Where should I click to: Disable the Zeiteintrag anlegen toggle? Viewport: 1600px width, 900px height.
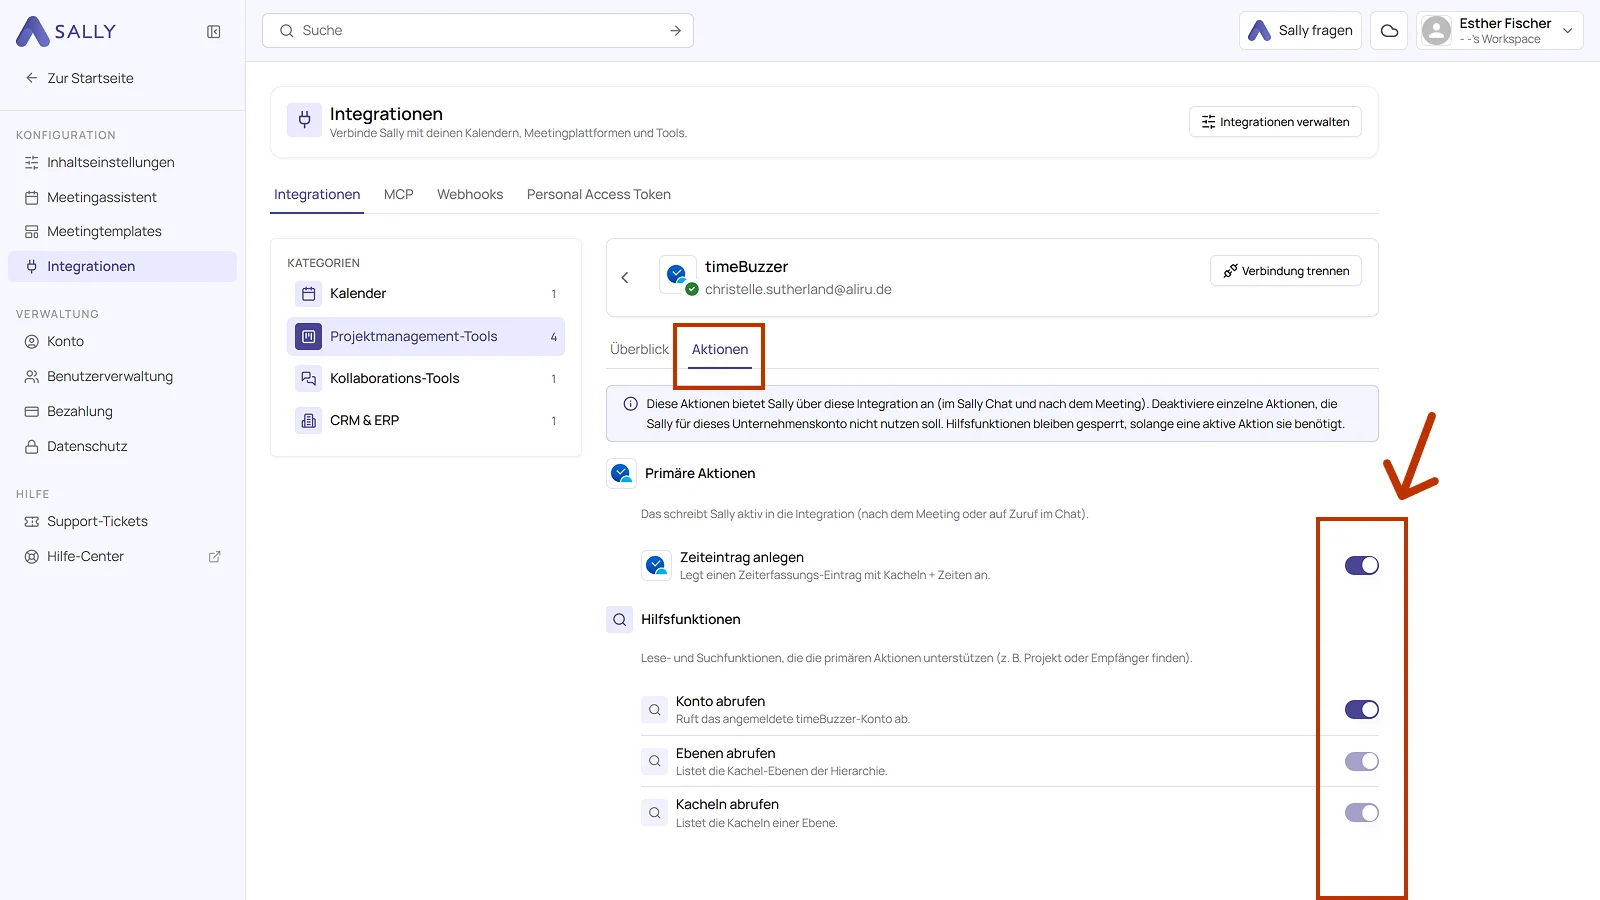[1362, 566]
